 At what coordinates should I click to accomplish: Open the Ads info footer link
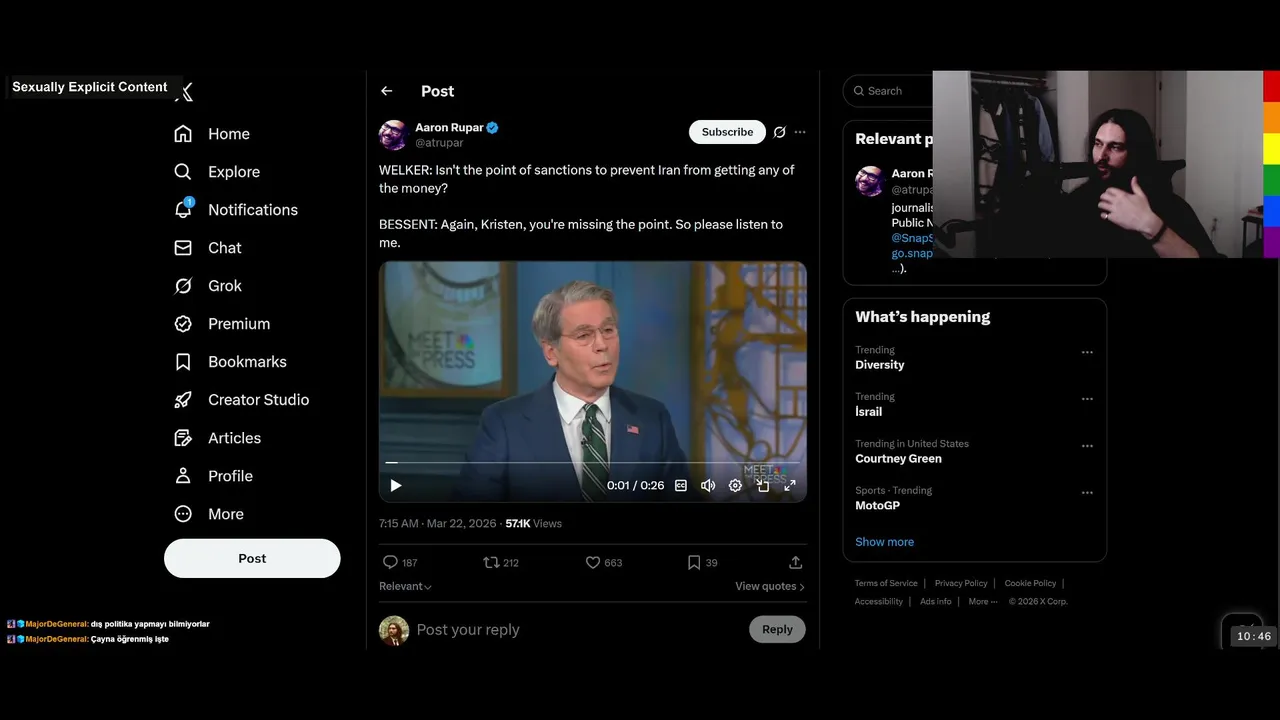[936, 601]
